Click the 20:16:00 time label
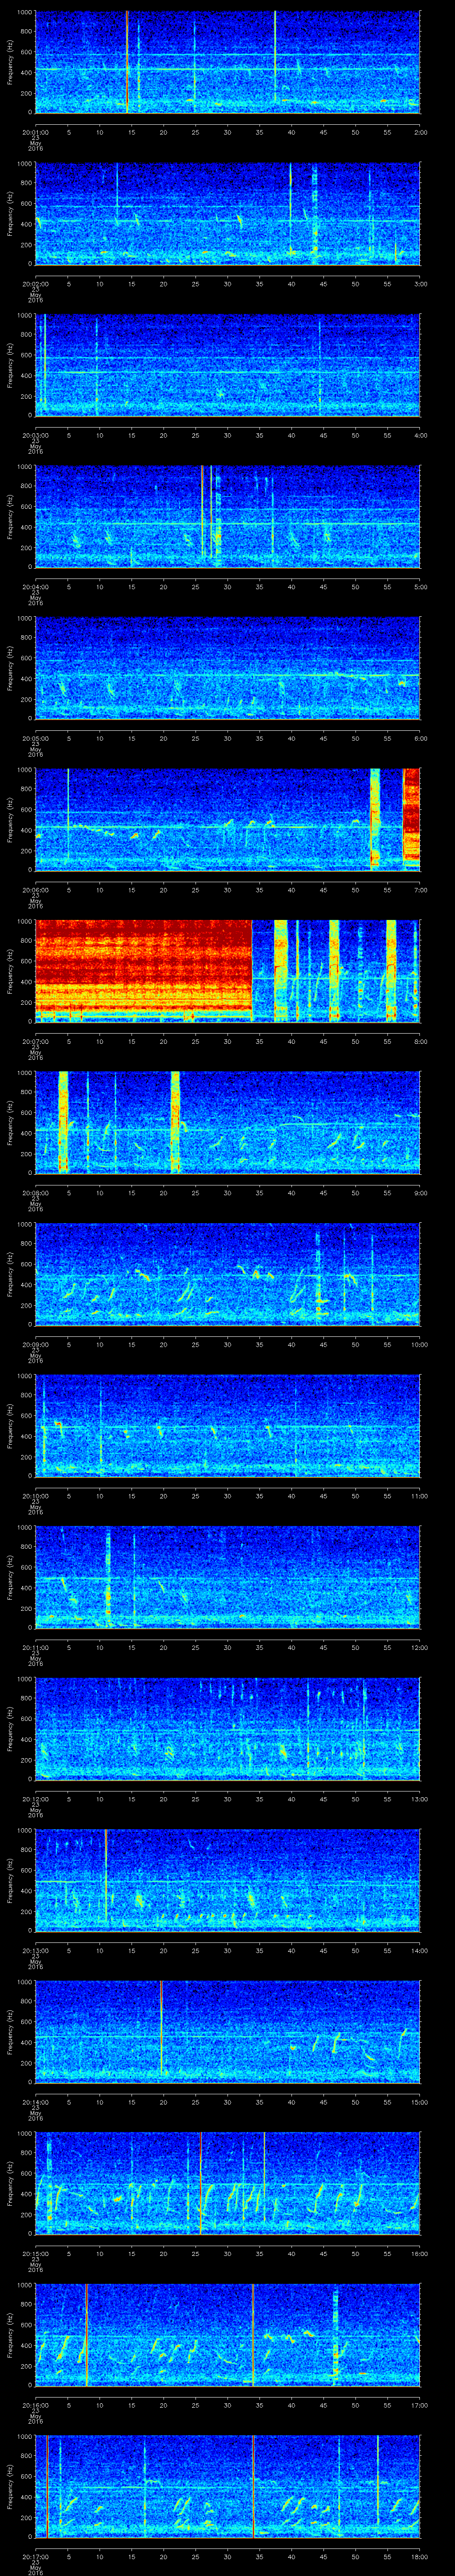Viewport: 455px width, 2576px height. point(35,2405)
